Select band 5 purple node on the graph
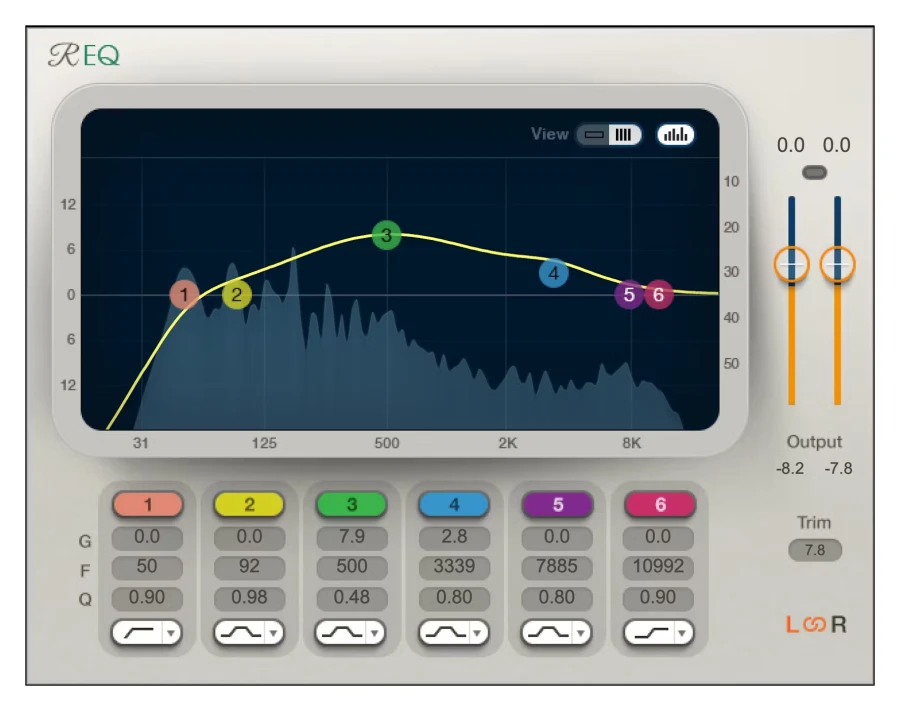 629,295
